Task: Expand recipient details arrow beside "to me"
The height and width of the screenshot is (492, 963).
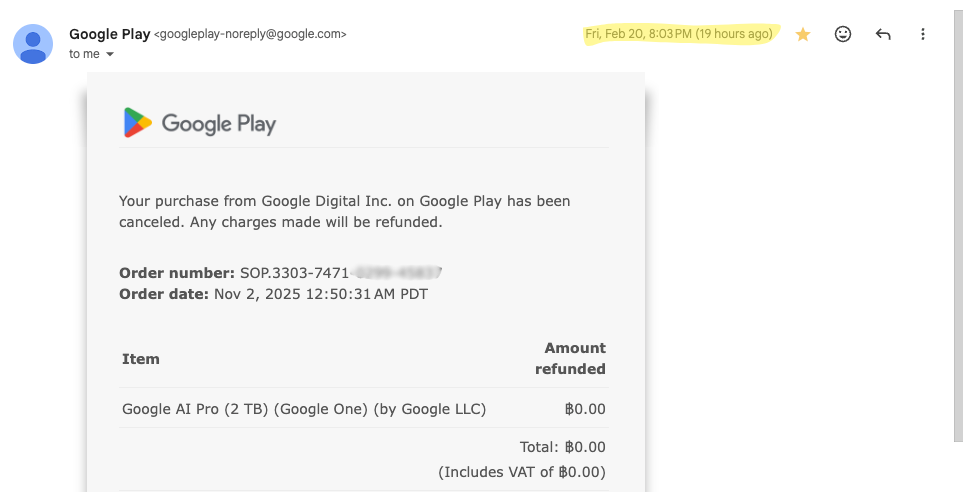Action: (x=110, y=54)
